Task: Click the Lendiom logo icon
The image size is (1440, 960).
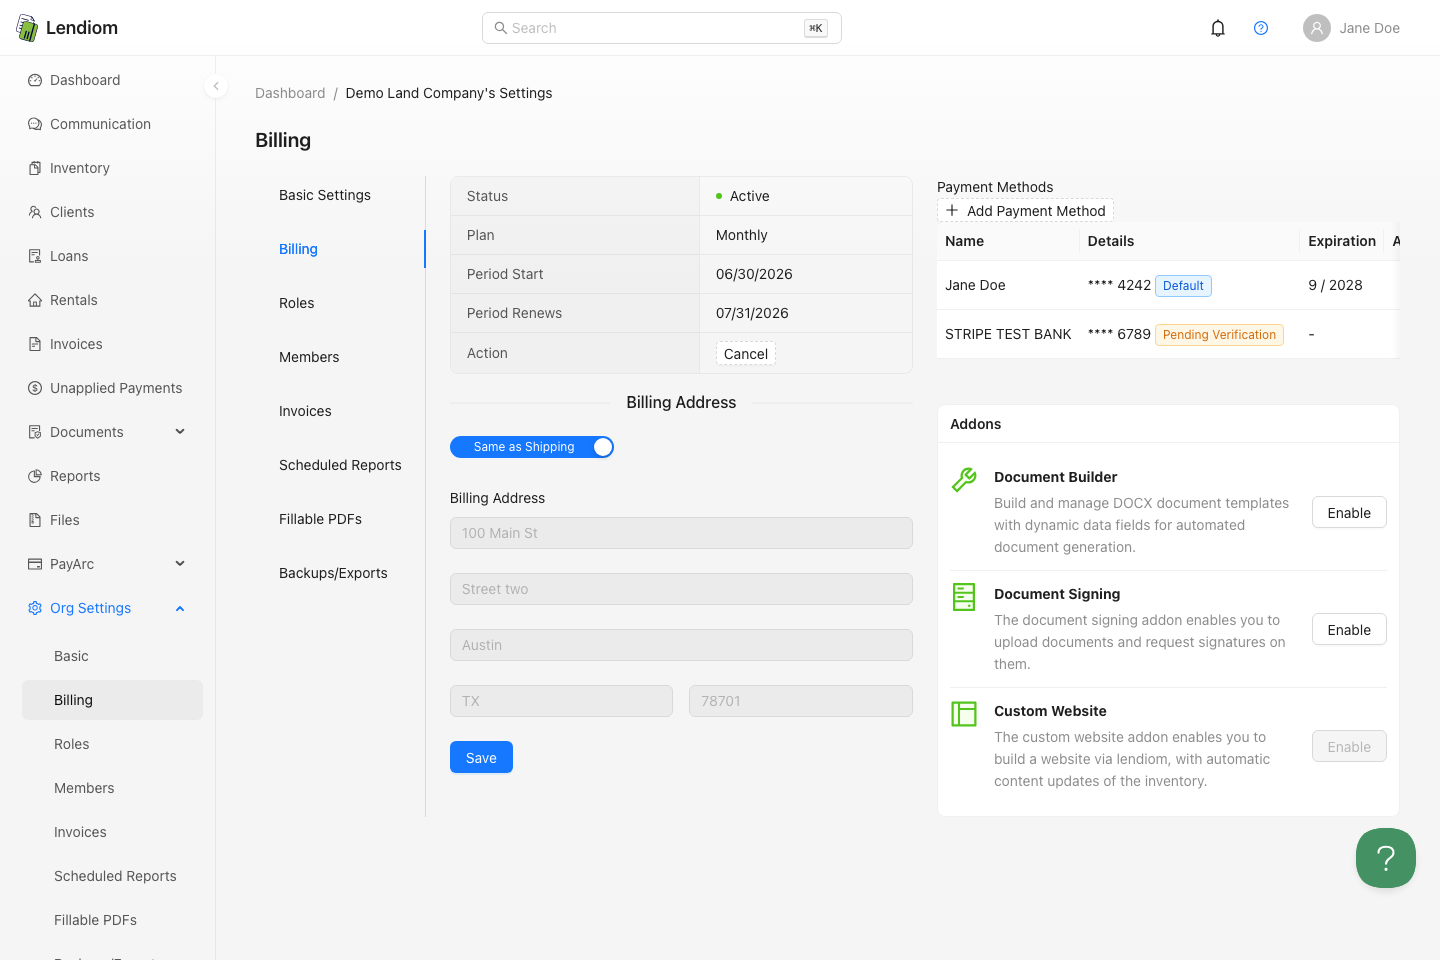Action: pyautogui.click(x=27, y=28)
